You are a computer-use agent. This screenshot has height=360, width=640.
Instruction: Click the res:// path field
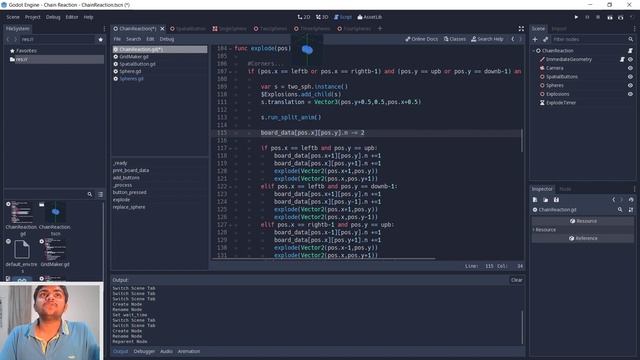(57, 39)
